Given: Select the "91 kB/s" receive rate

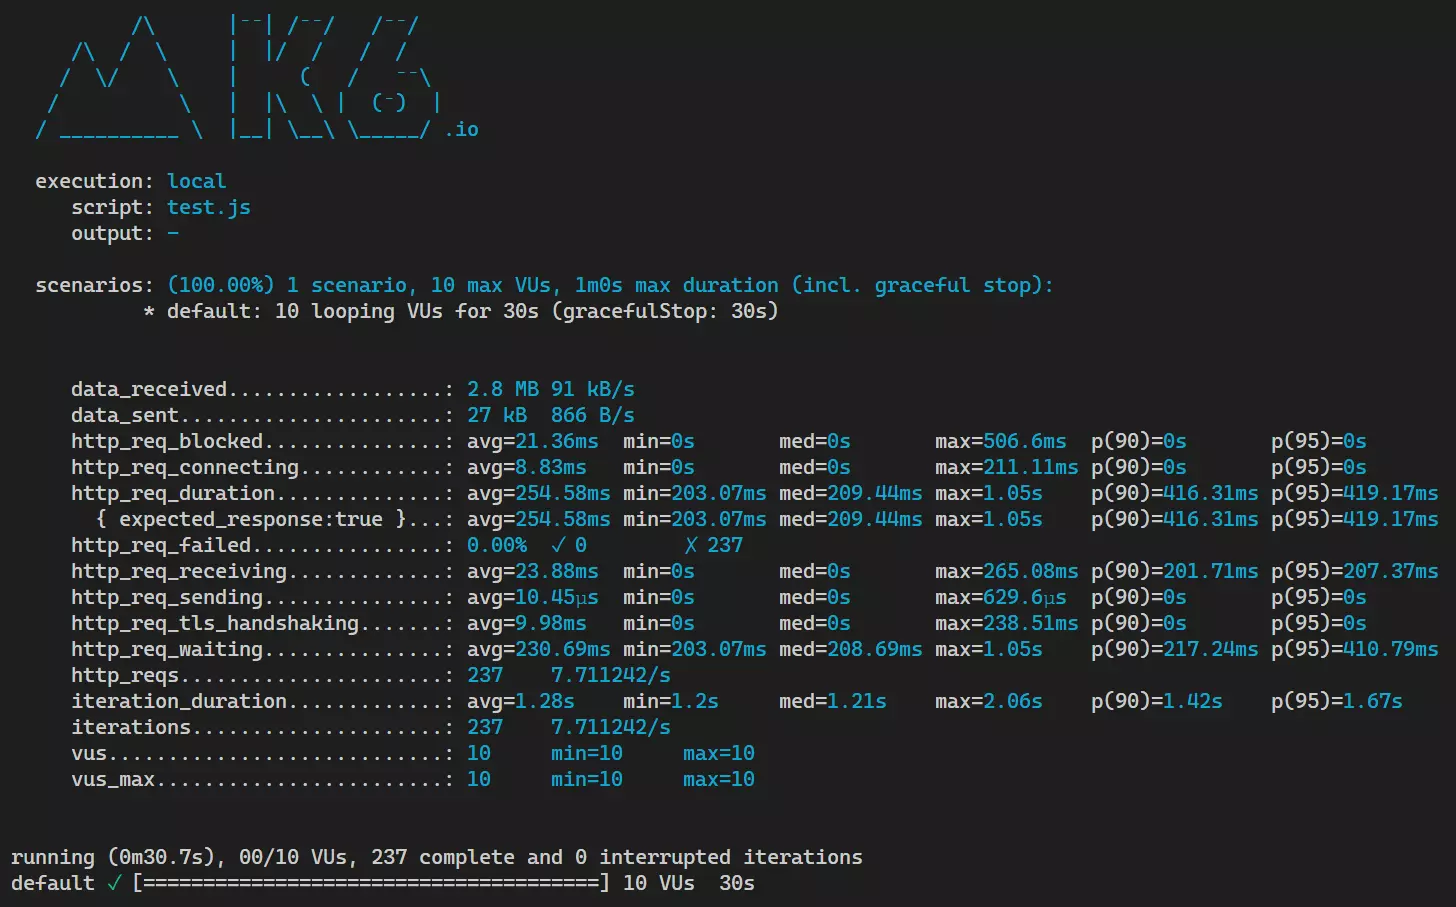Looking at the screenshot, I should click(x=593, y=389).
